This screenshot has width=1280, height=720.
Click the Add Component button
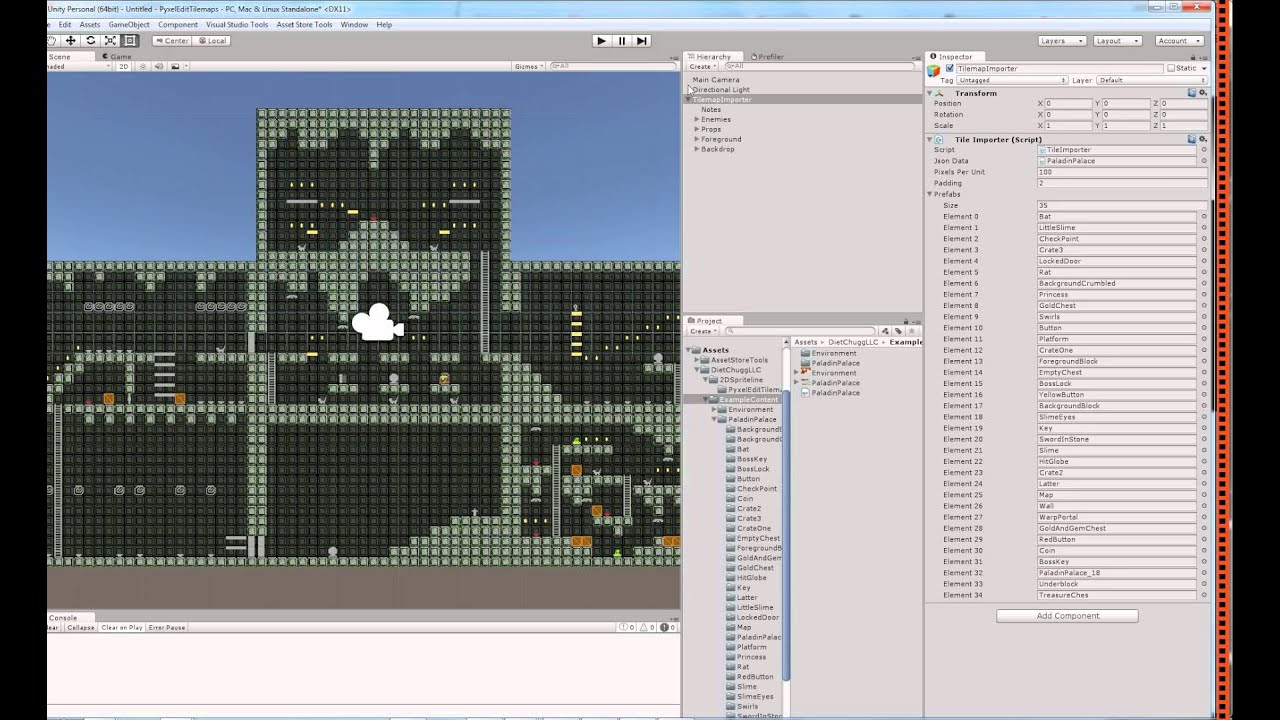1067,616
